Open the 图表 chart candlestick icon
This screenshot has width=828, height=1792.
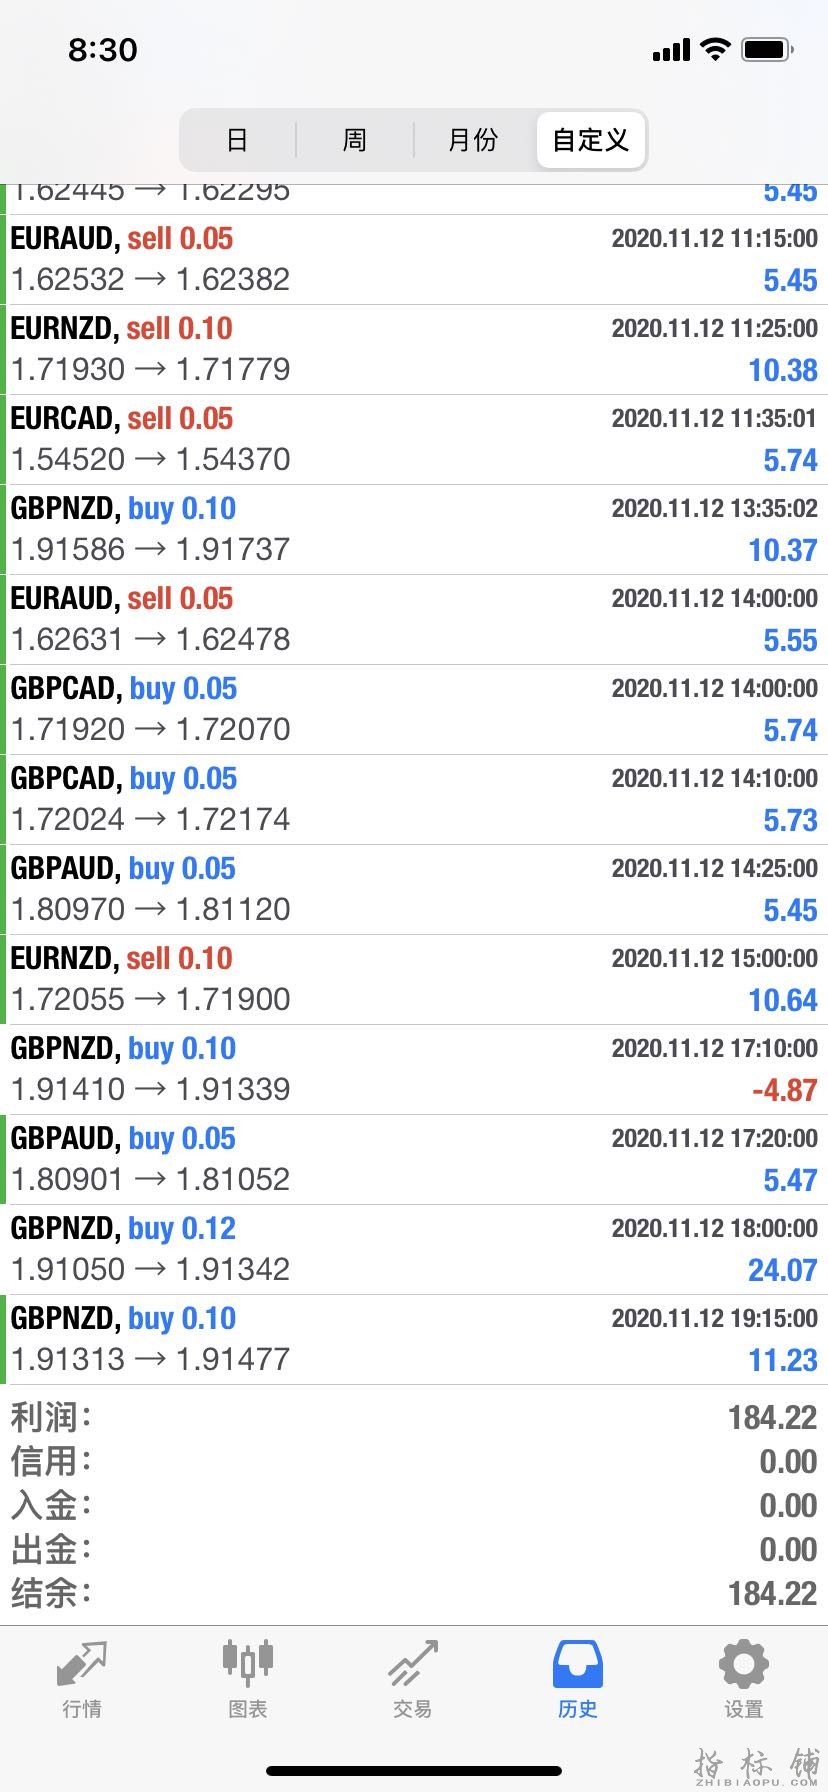click(x=247, y=1663)
